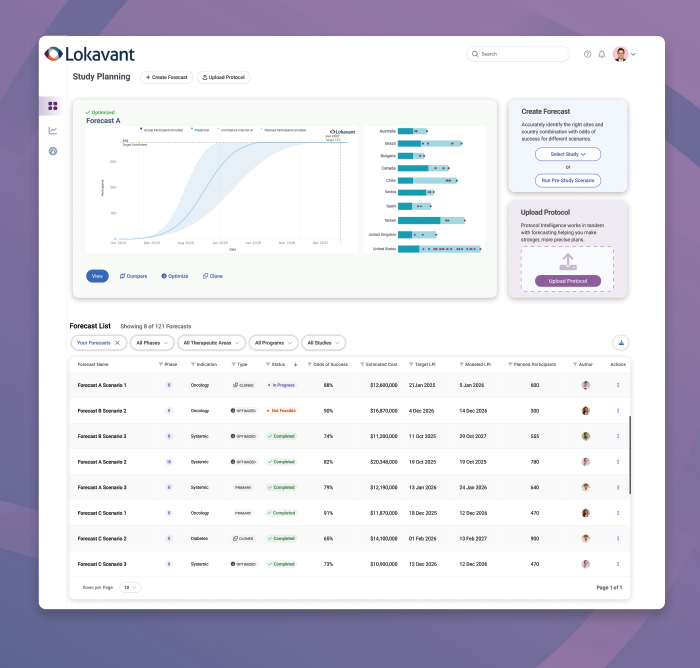
Task: Click Clone on Forecast A card
Action: (x=213, y=276)
